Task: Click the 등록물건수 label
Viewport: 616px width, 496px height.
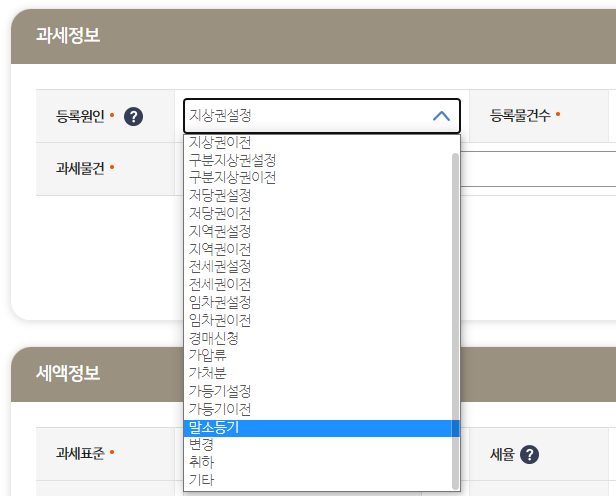Action: [x=520, y=116]
